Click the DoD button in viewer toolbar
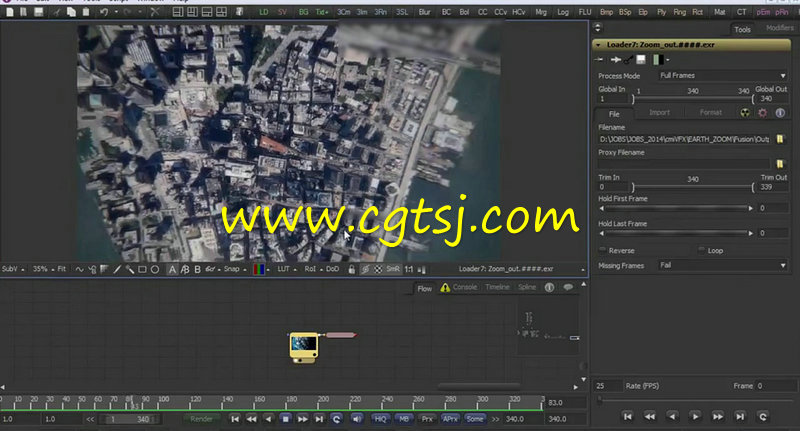Image resolution: width=800 pixels, height=431 pixels. [333, 269]
